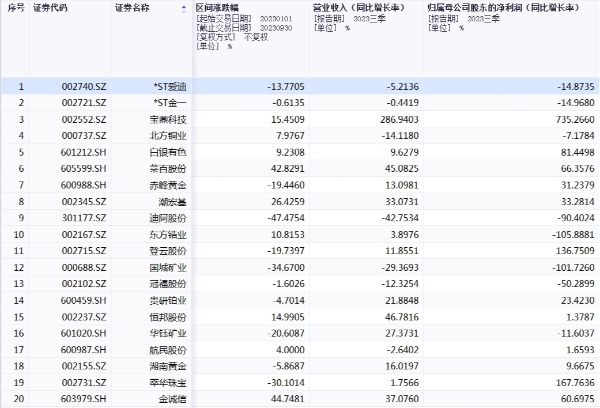Select stock code 002715.SZ
Screen dimensions: 600x408
pos(84,251)
